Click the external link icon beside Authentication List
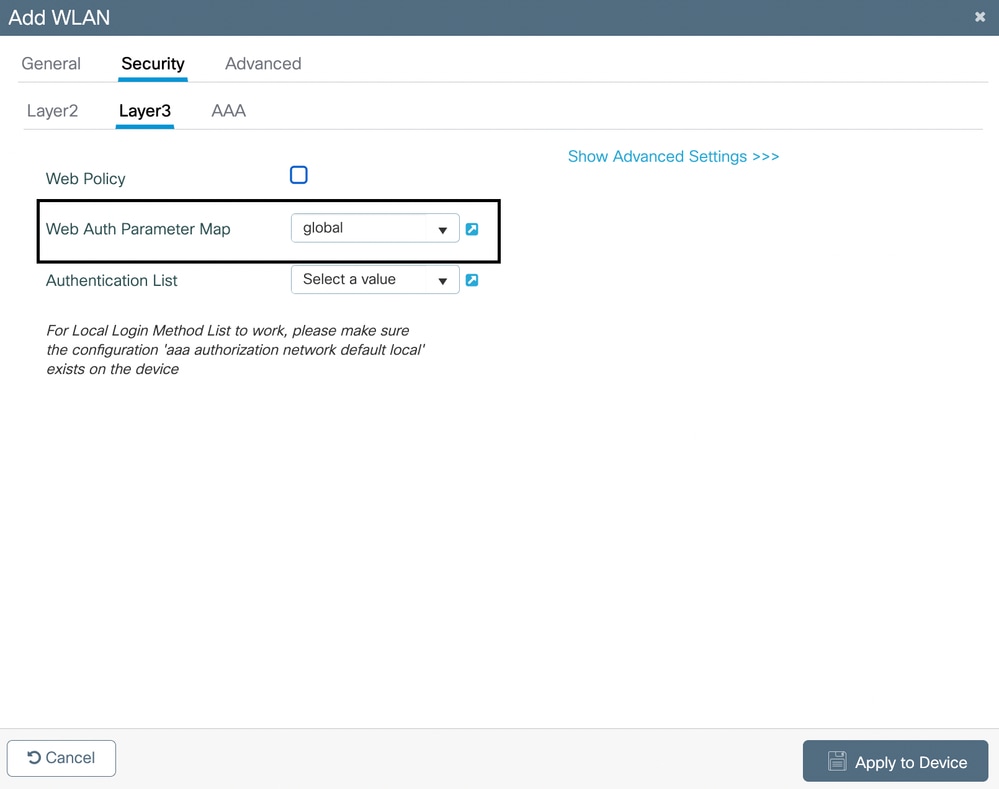The width and height of the screenshot is (999, 789). (472, 280)
